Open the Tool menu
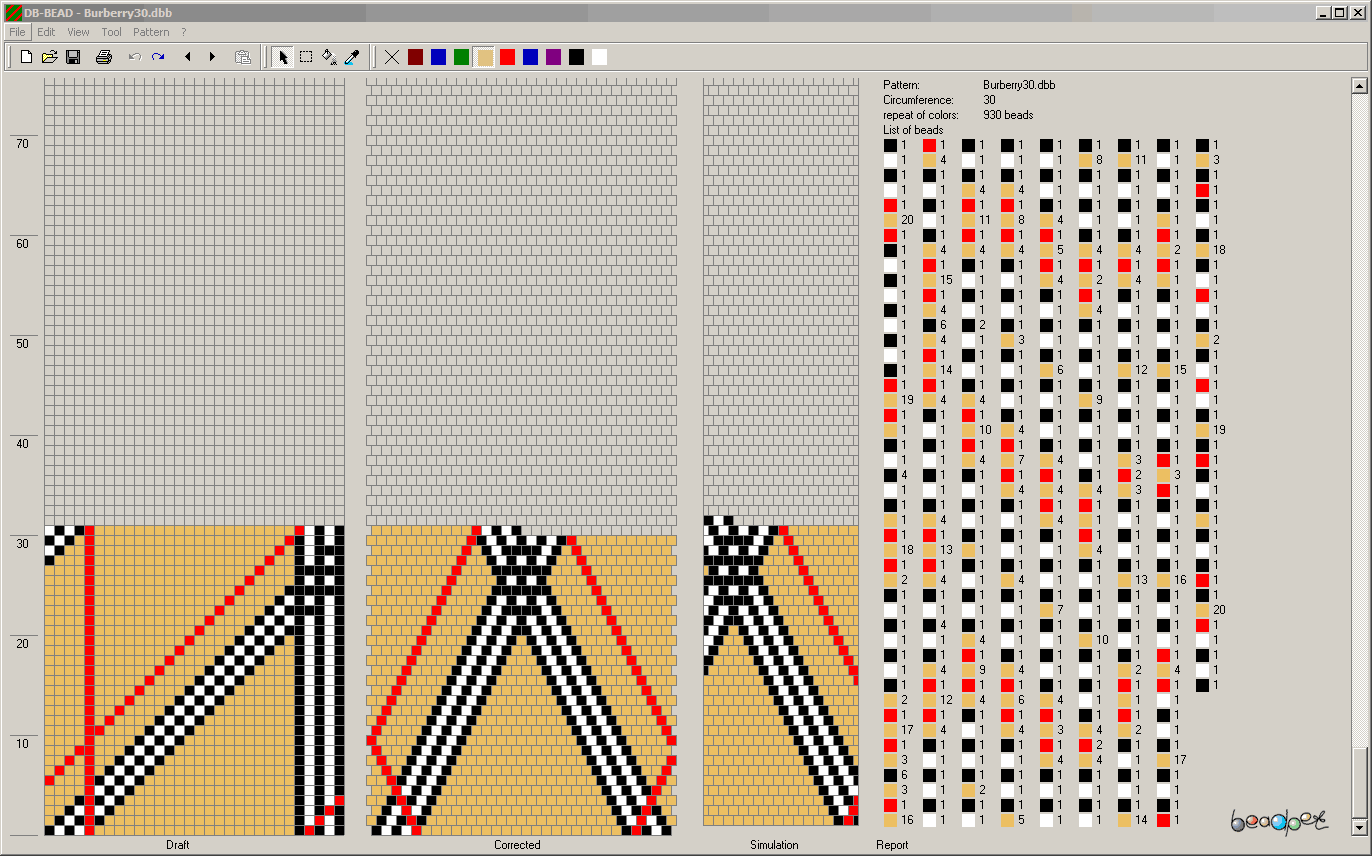 click(x=111, y=32)
